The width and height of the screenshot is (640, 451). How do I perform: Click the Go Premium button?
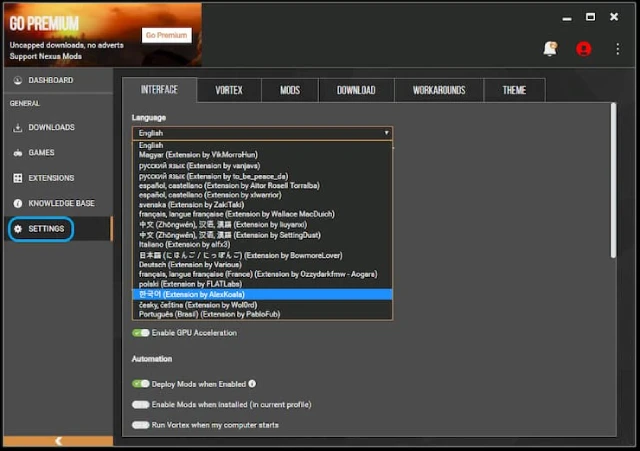point(167,35)
